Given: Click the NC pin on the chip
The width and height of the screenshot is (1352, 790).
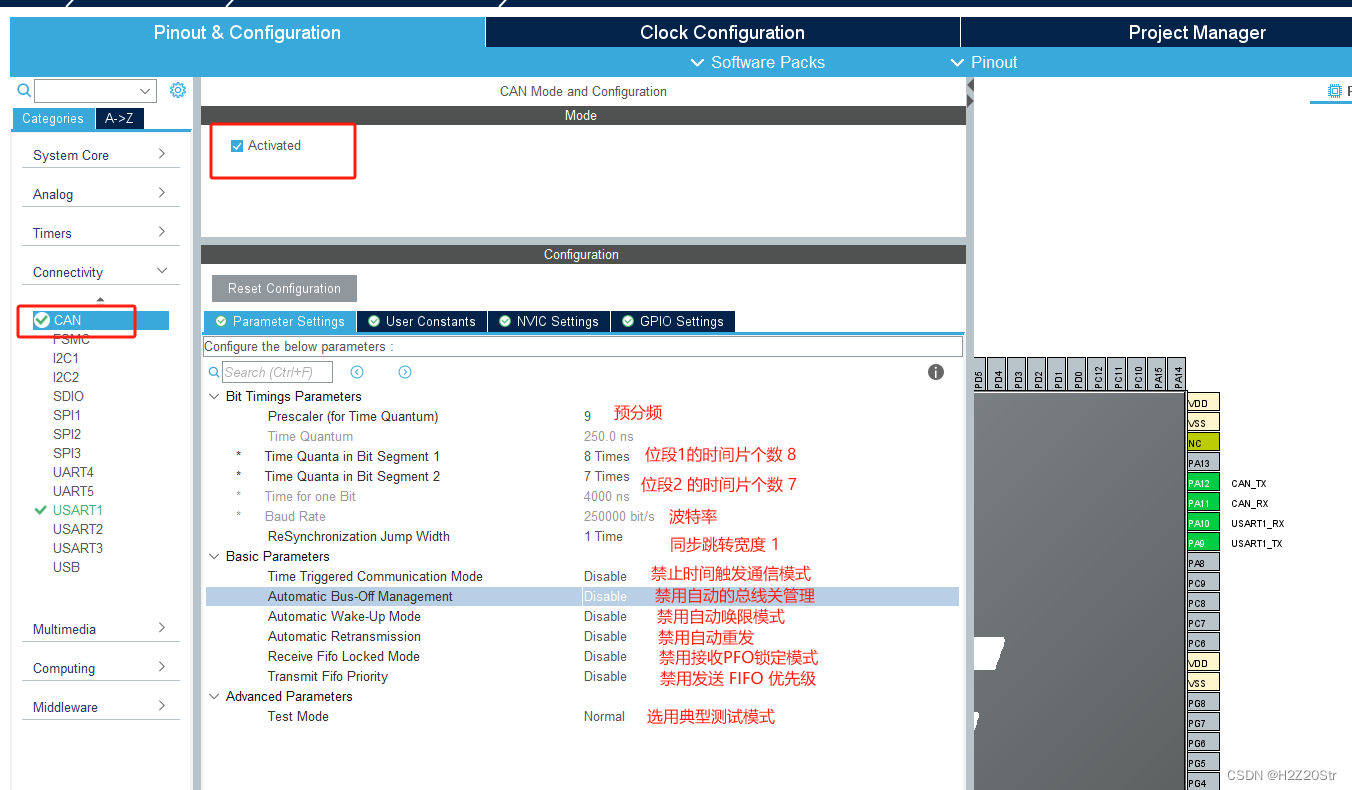Looking at the screenshot, I should tap(1203, 443).
